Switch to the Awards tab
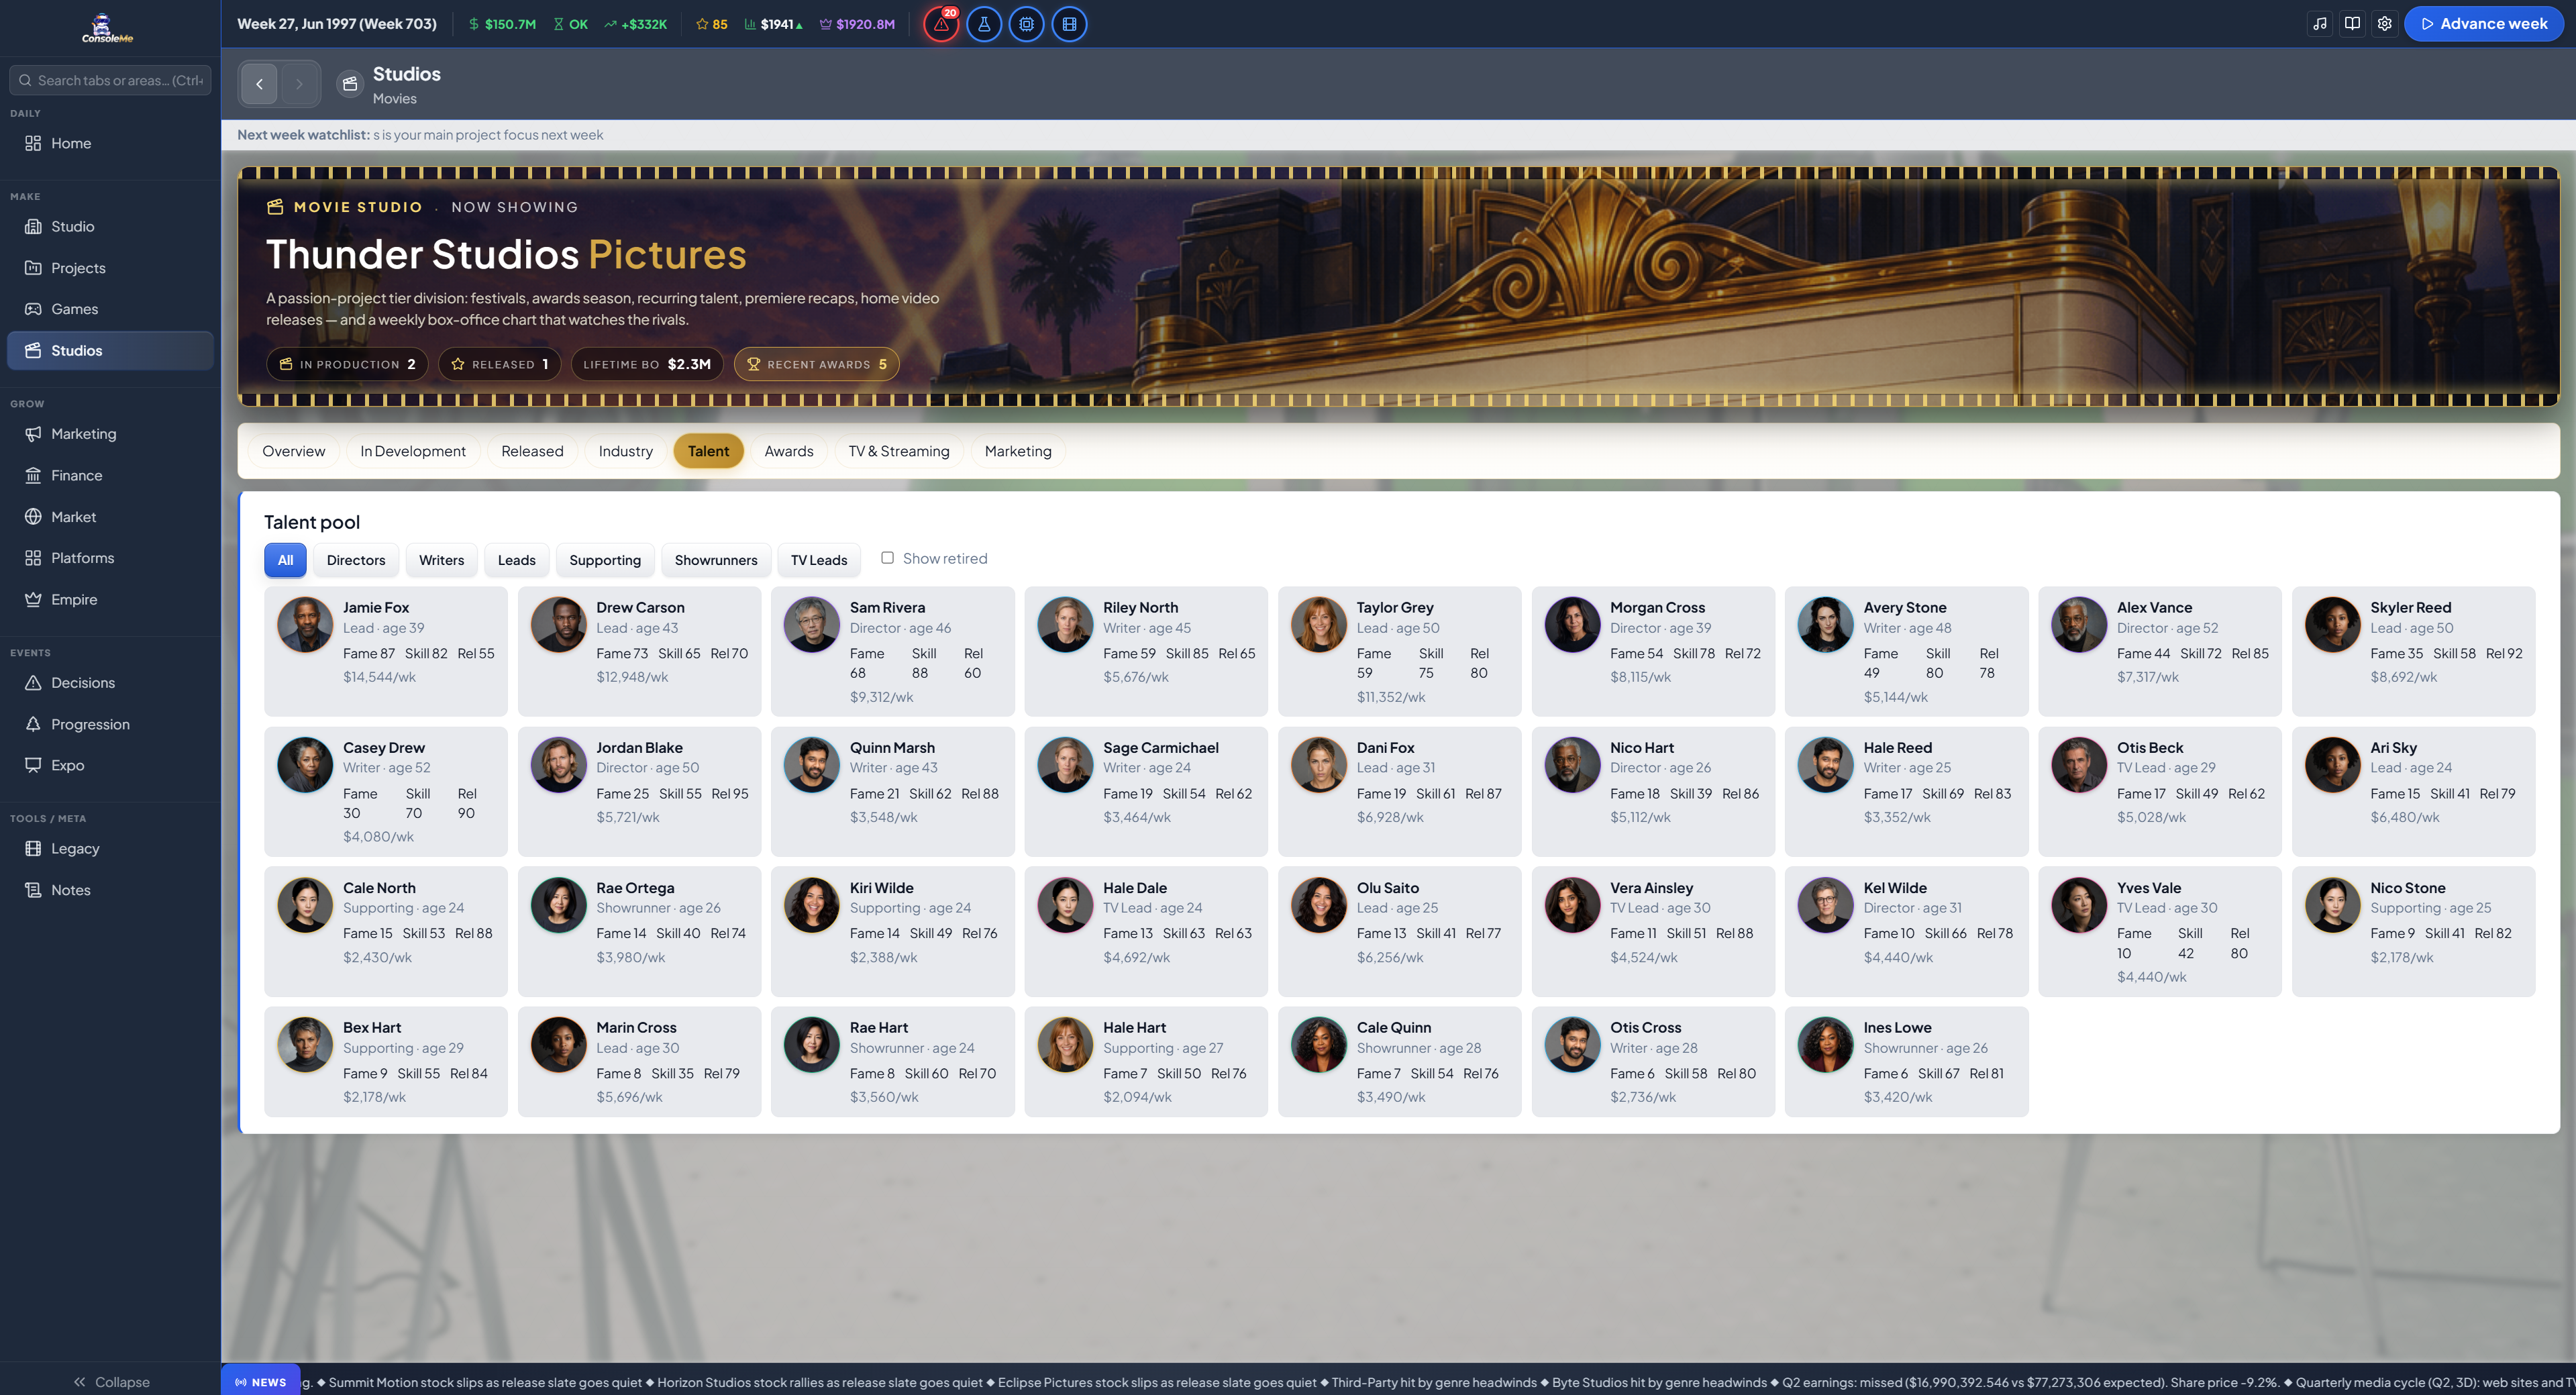Image resolution: width=2576 pixels, height=1395 pixels. [x=788, y=451]
